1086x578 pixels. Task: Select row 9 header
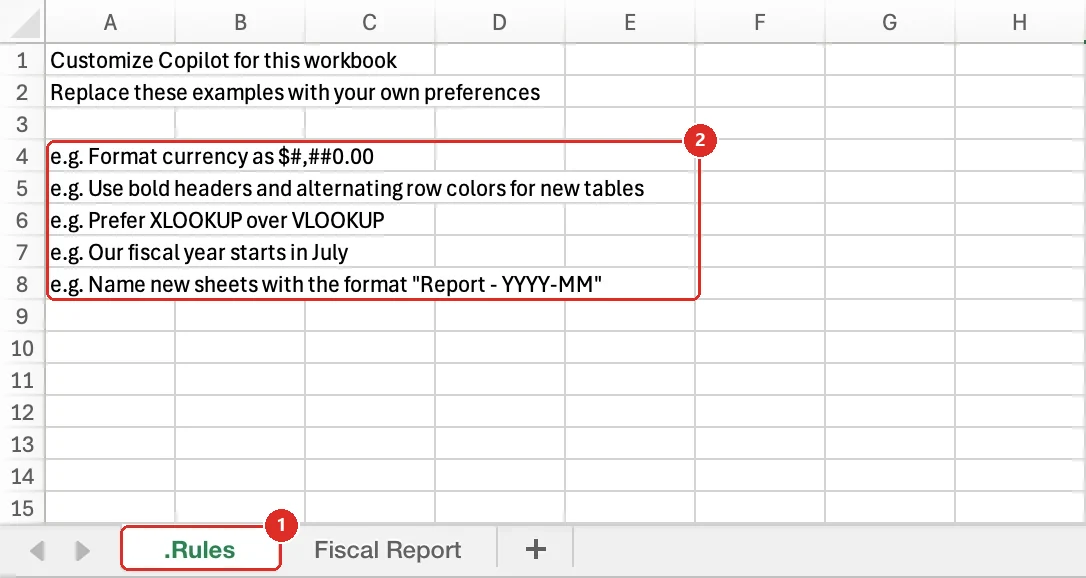[22, 316]
